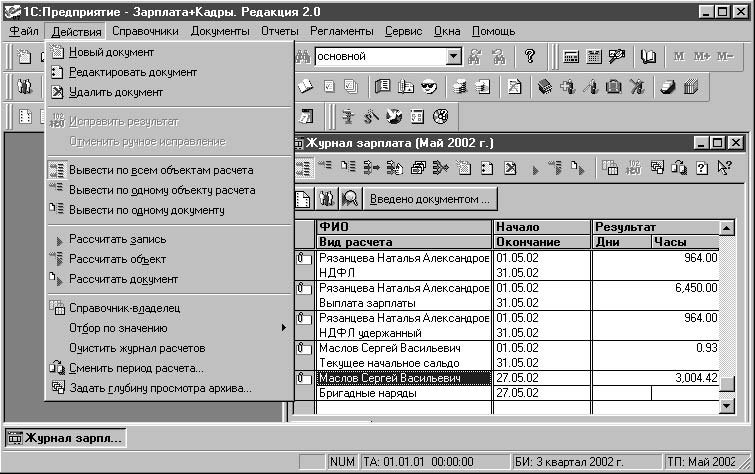Choose Задать глубину просмотра архива... entry
The width and height of the screenshot is (755, 474).
[169, 388]
